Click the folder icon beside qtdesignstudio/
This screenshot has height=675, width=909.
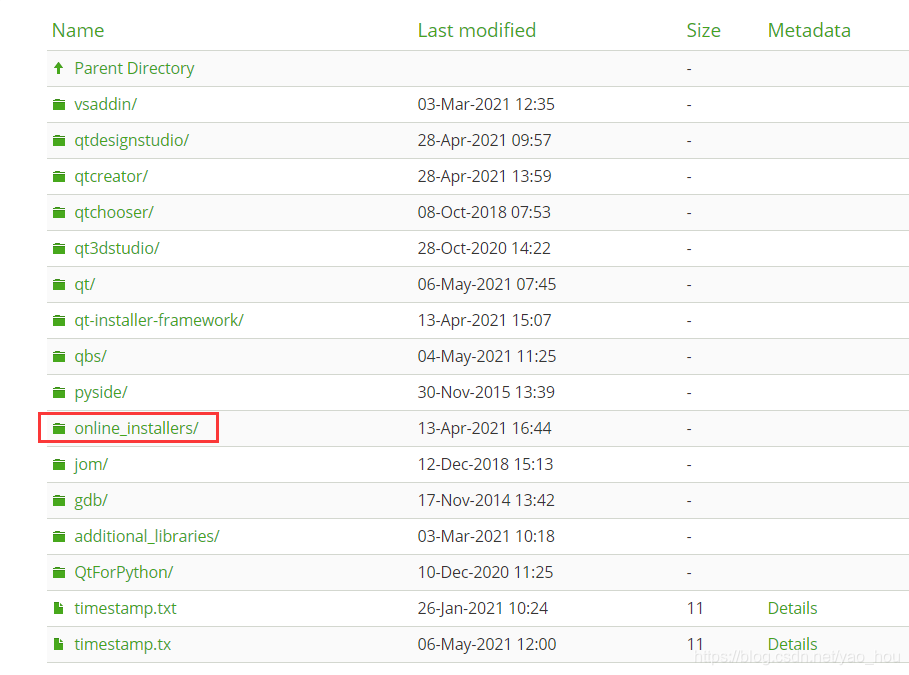(59, 140)
